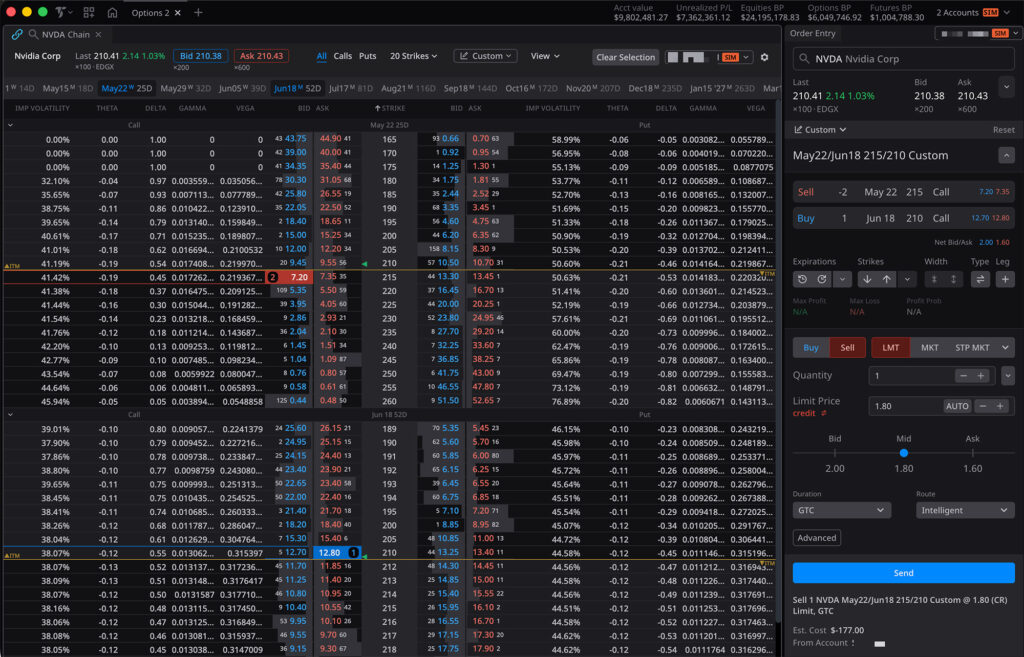
Task: Open Advanced order options
Action: [816, 537]
